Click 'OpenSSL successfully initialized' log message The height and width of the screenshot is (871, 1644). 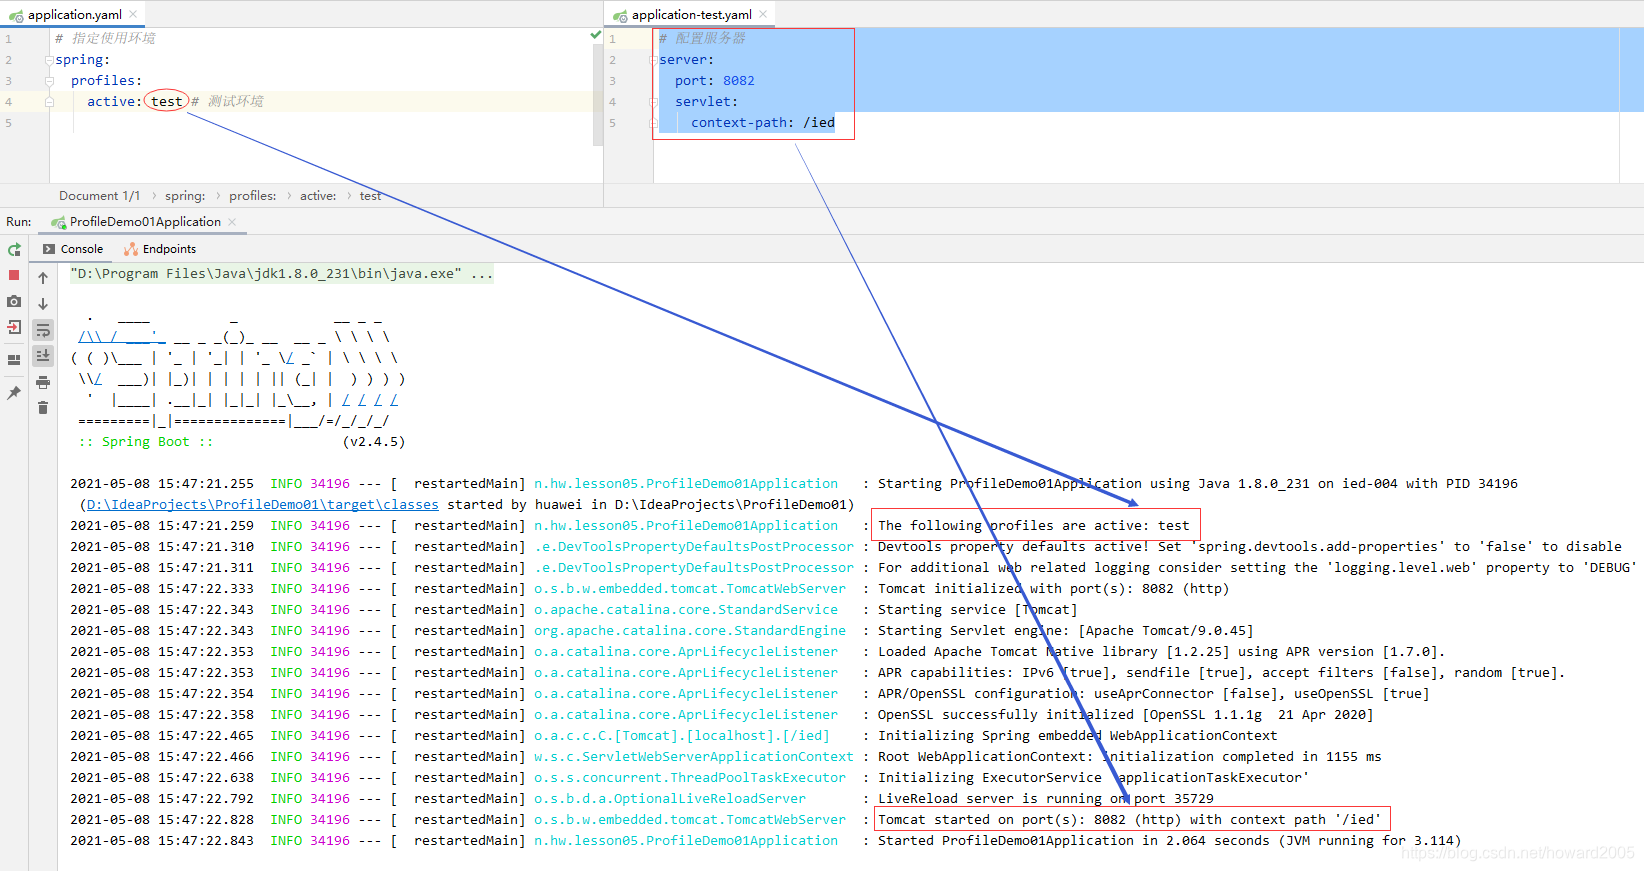pos(1126,715)
